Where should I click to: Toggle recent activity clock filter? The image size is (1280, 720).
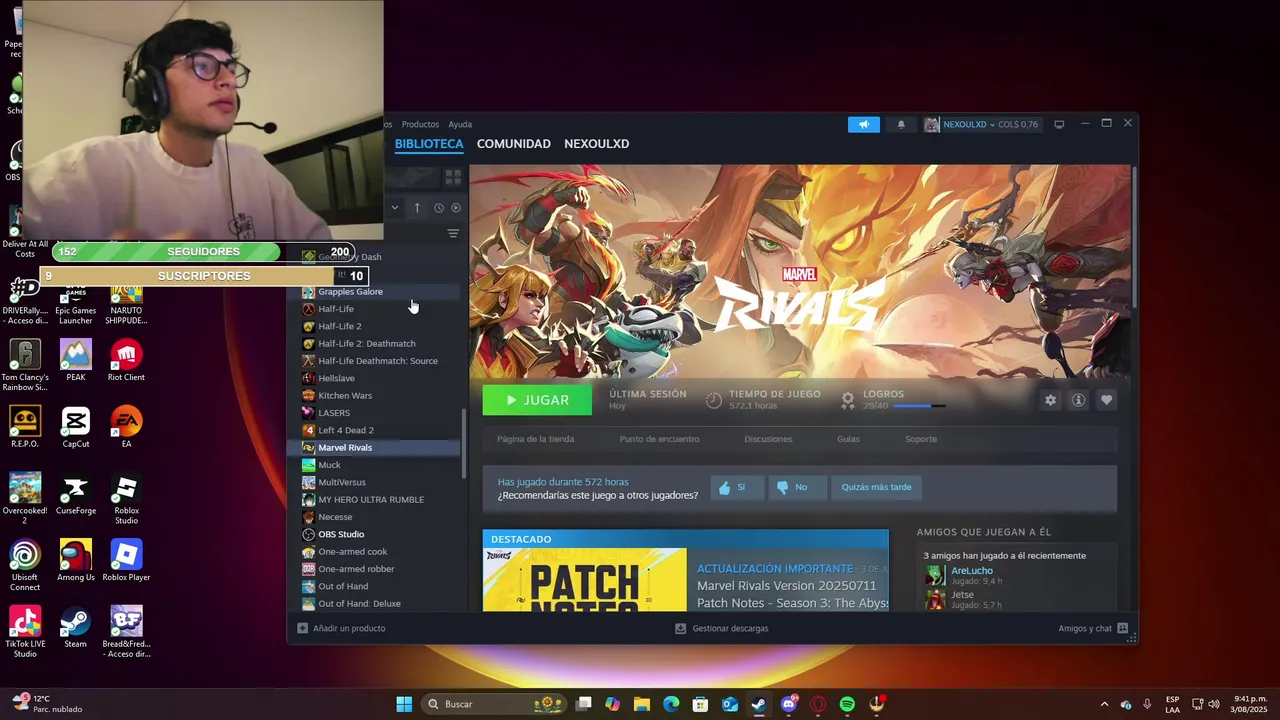coord(438,208)
